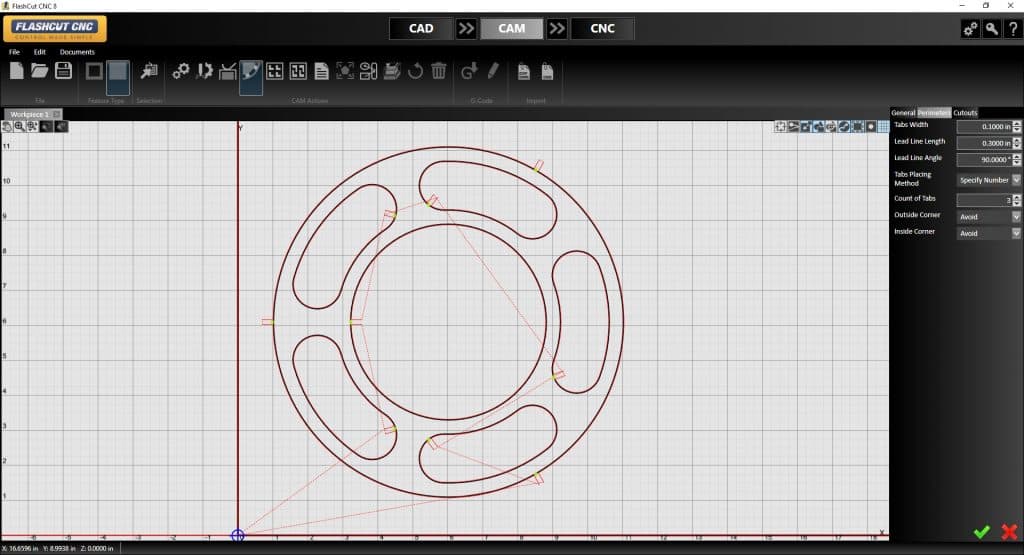Toggle the outlined-square feature type button
This screenshot has width=1024, height=555.
pyautogui.click(x=94, y=71)
